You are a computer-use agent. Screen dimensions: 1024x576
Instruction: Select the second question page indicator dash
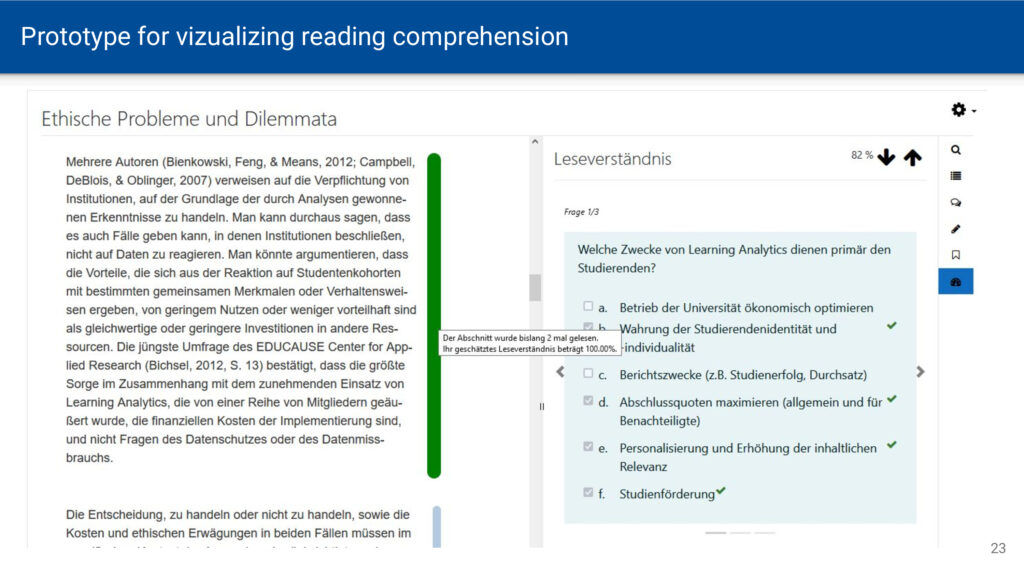(x=740, y=533)
